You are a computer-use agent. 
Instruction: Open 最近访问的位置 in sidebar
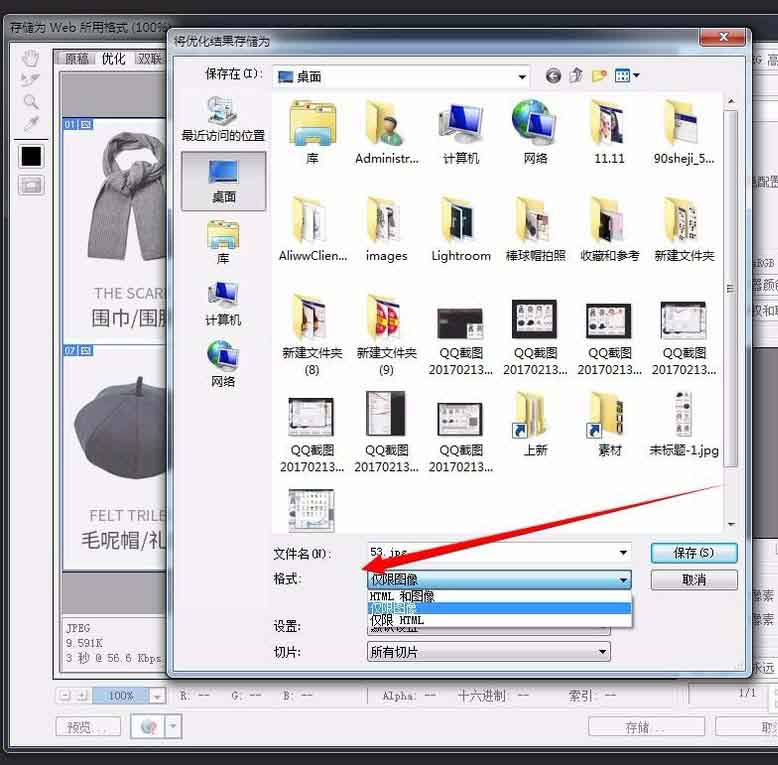(223, 120)
